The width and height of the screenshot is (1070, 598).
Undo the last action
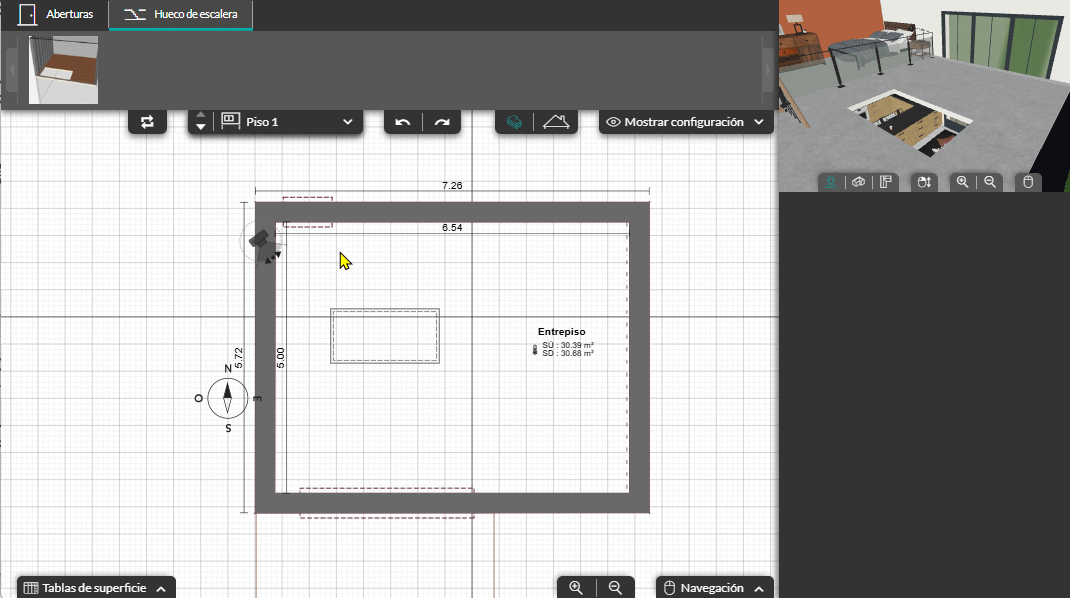pos(403,122)
